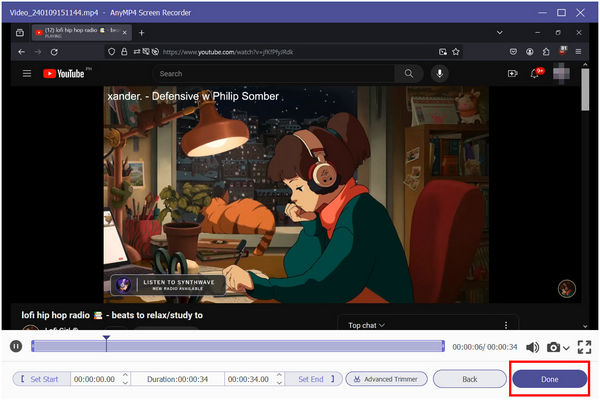Open chat options three-dot menu
Viewport: 600px width, 400px height.
(506, 325)
